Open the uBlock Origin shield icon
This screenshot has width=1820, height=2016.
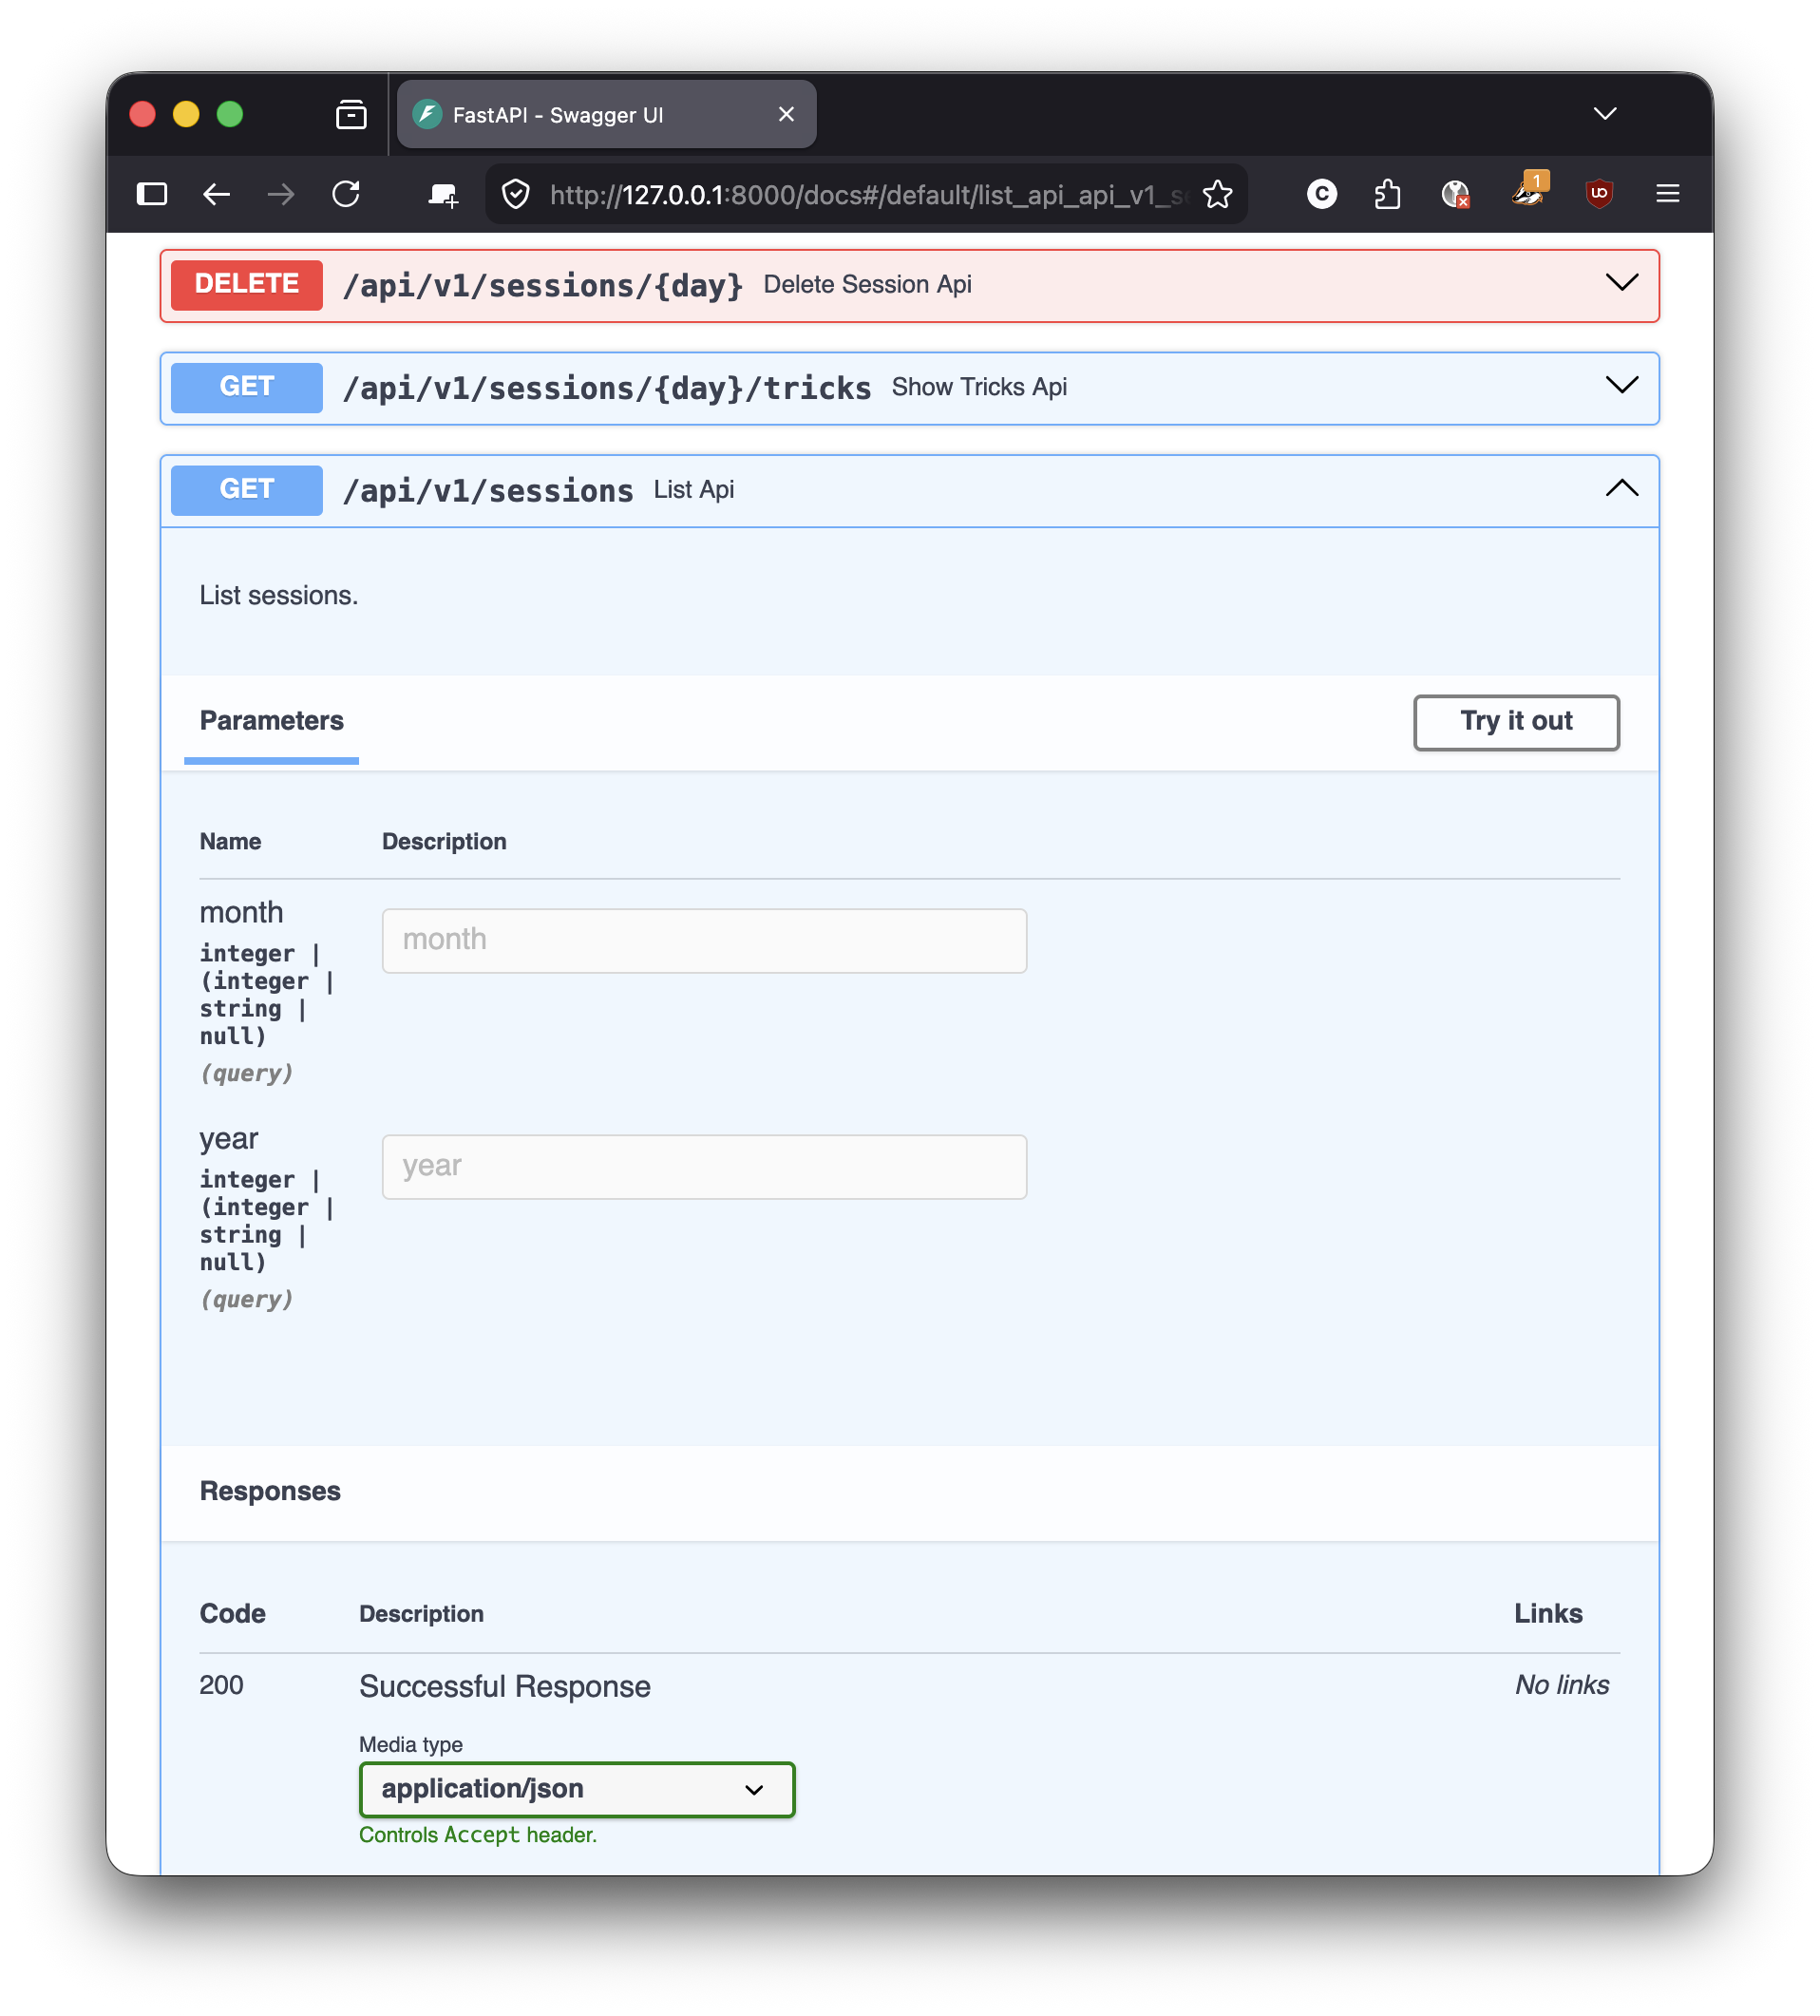click(1599, 194)
